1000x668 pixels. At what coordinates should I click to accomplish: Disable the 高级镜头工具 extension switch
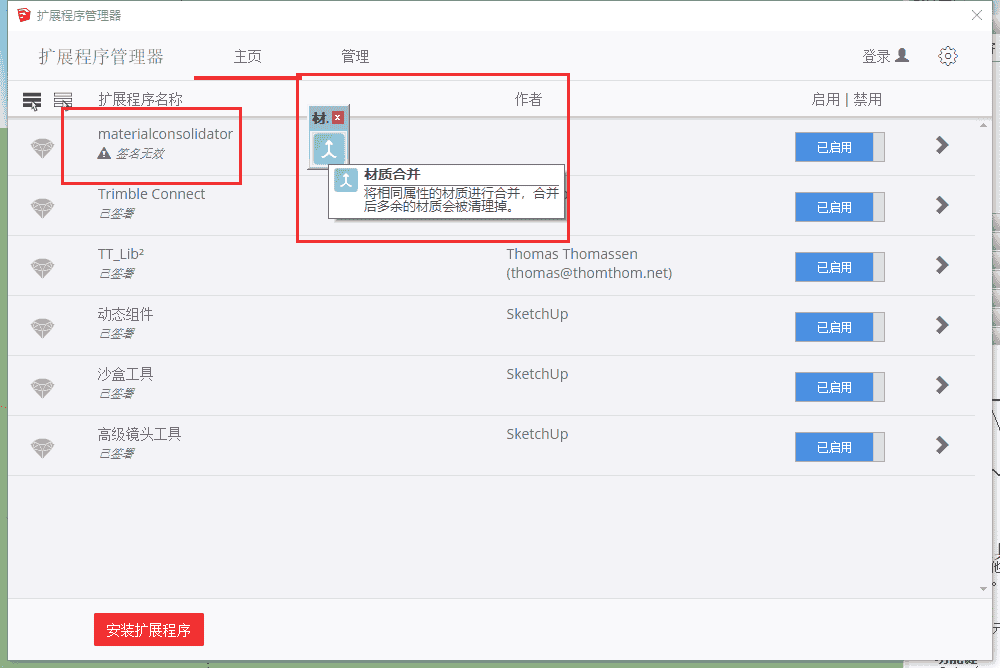pos(839,447)
